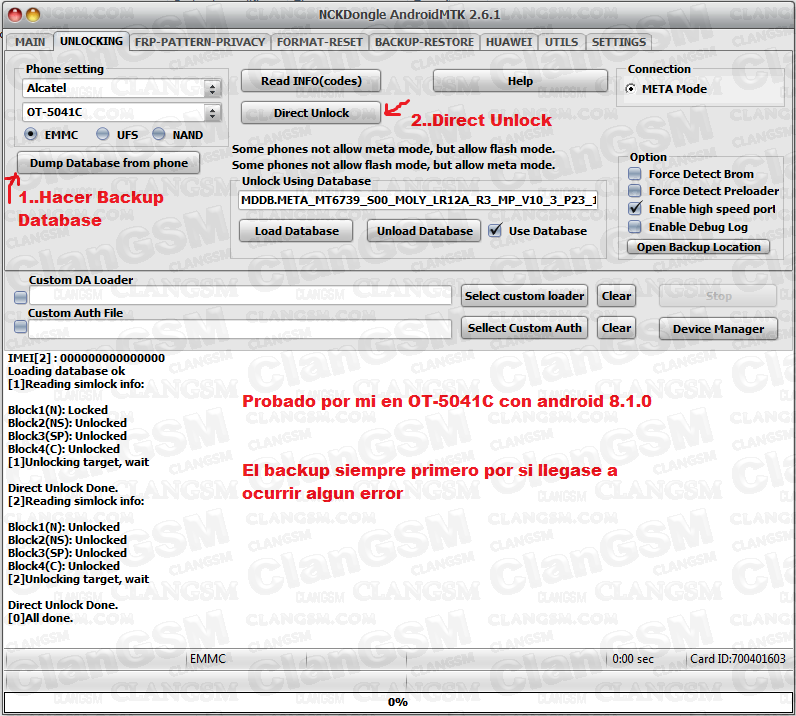Open the FRP-PATTERN-PRIVACY tab
The image size is (796, 716).
(200, 42)
